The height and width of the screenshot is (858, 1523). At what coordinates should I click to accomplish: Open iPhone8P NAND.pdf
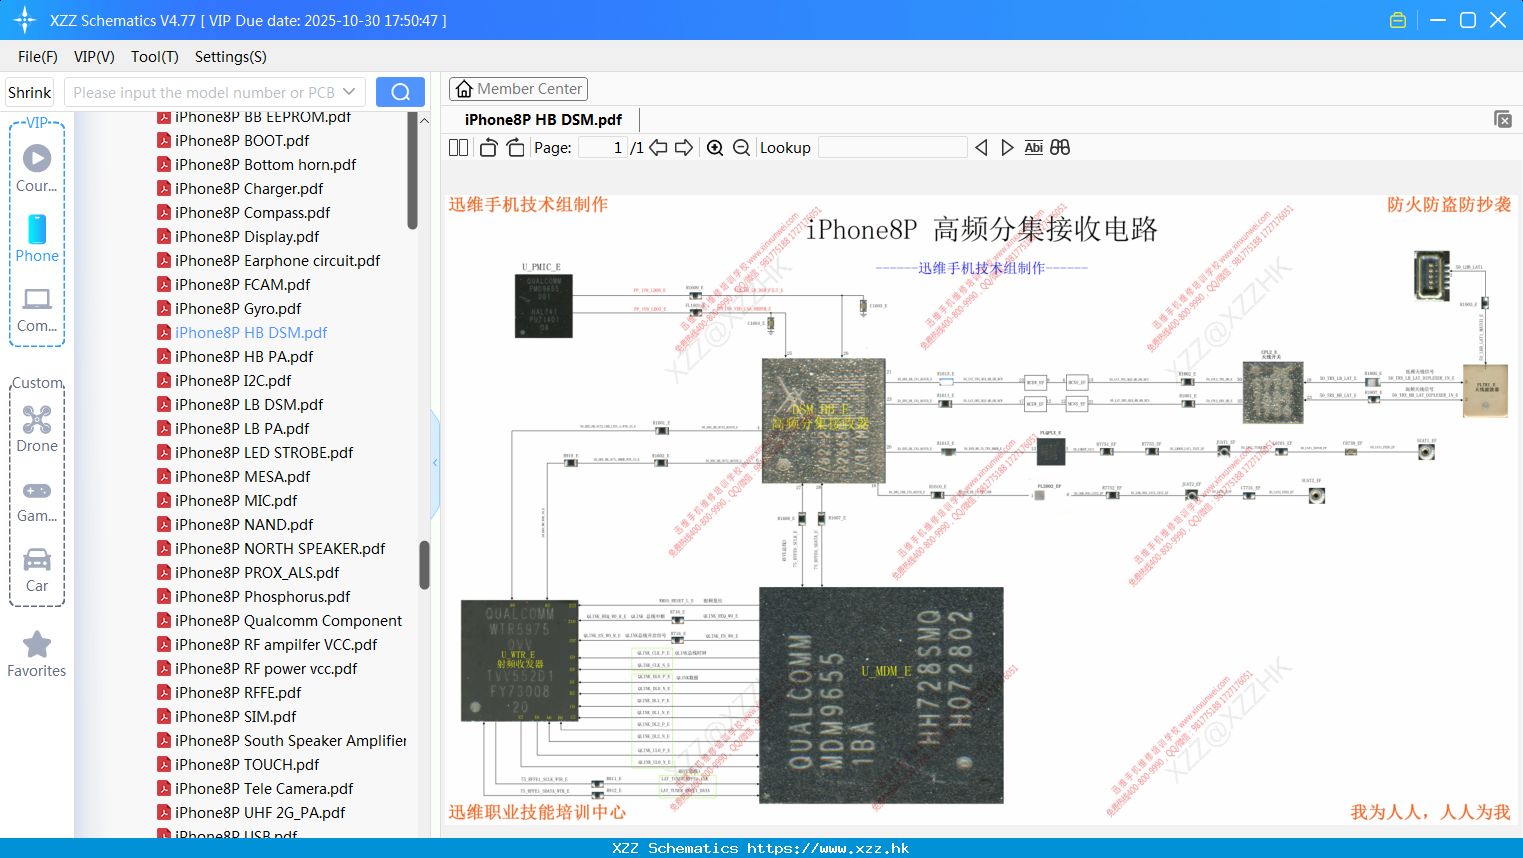click(x=244, y=525)
